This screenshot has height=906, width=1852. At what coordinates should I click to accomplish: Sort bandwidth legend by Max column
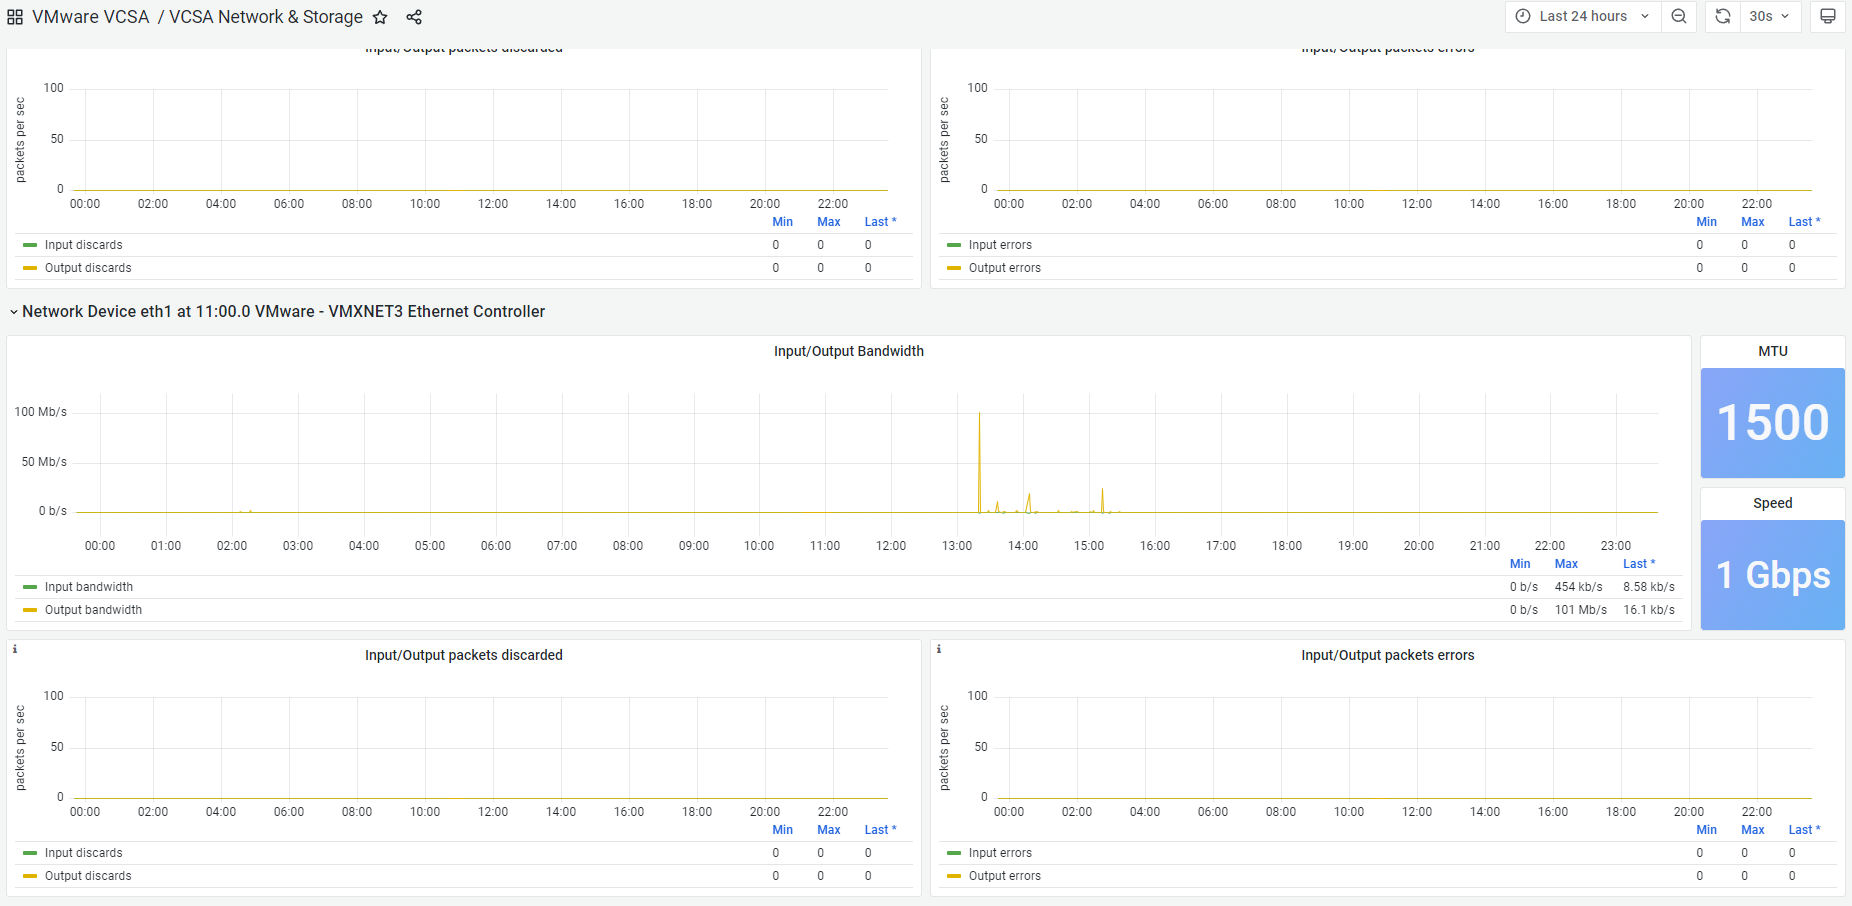(1566, 564)
